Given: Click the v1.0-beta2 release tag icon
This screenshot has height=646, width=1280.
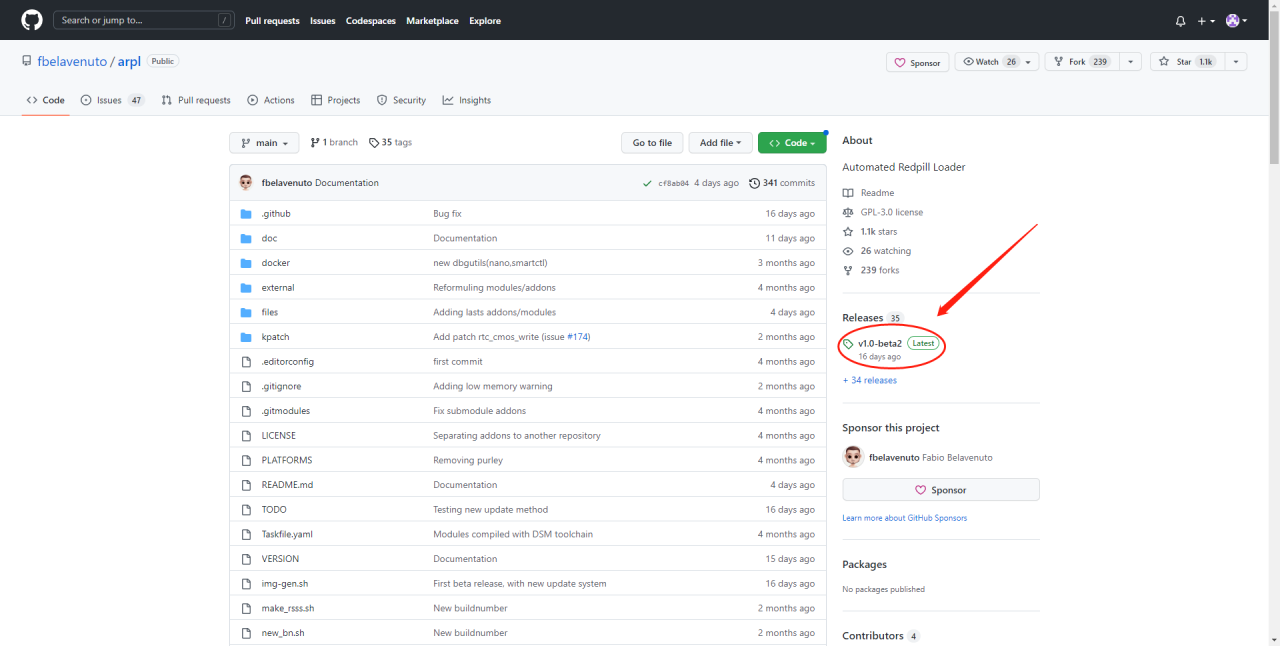Looking at the screenshot, I should tap(848, 344).
